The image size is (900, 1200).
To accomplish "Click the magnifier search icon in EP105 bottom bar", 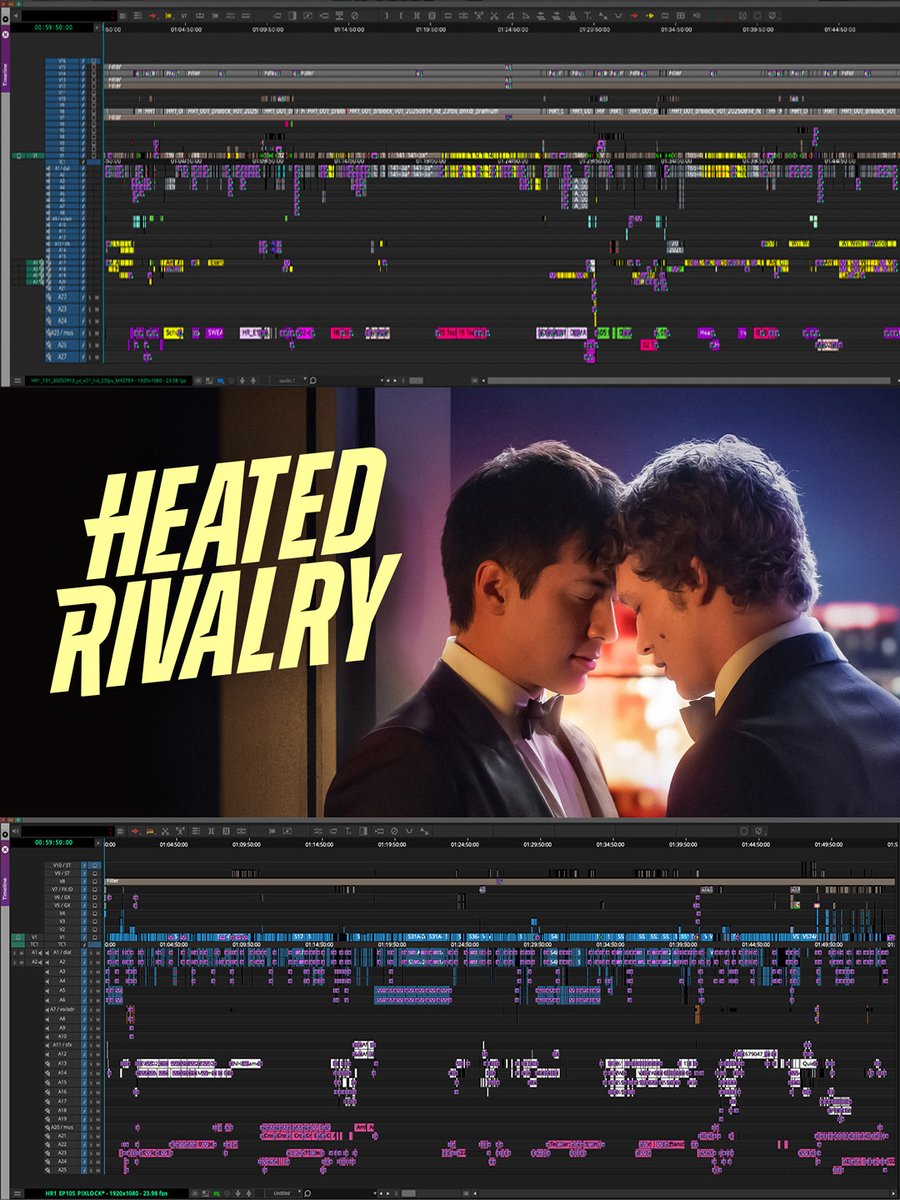I will point(307,1193).
